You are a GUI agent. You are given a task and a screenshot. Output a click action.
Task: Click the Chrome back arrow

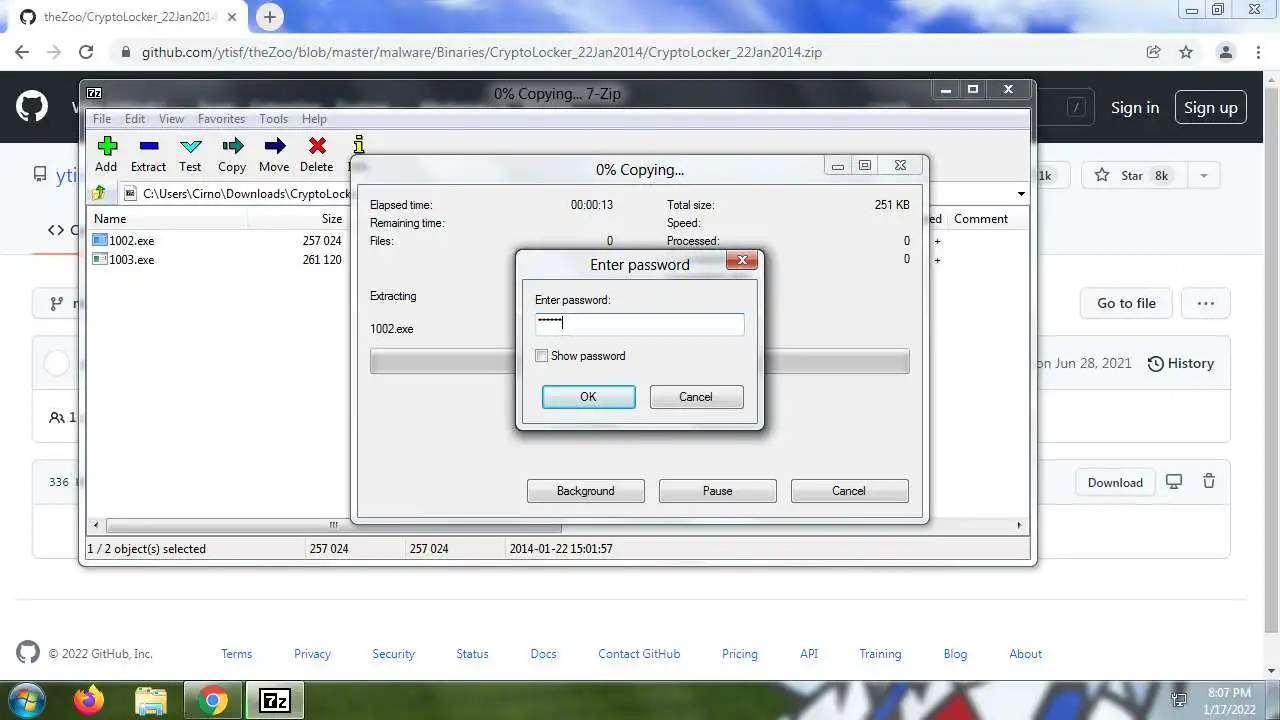22,52
